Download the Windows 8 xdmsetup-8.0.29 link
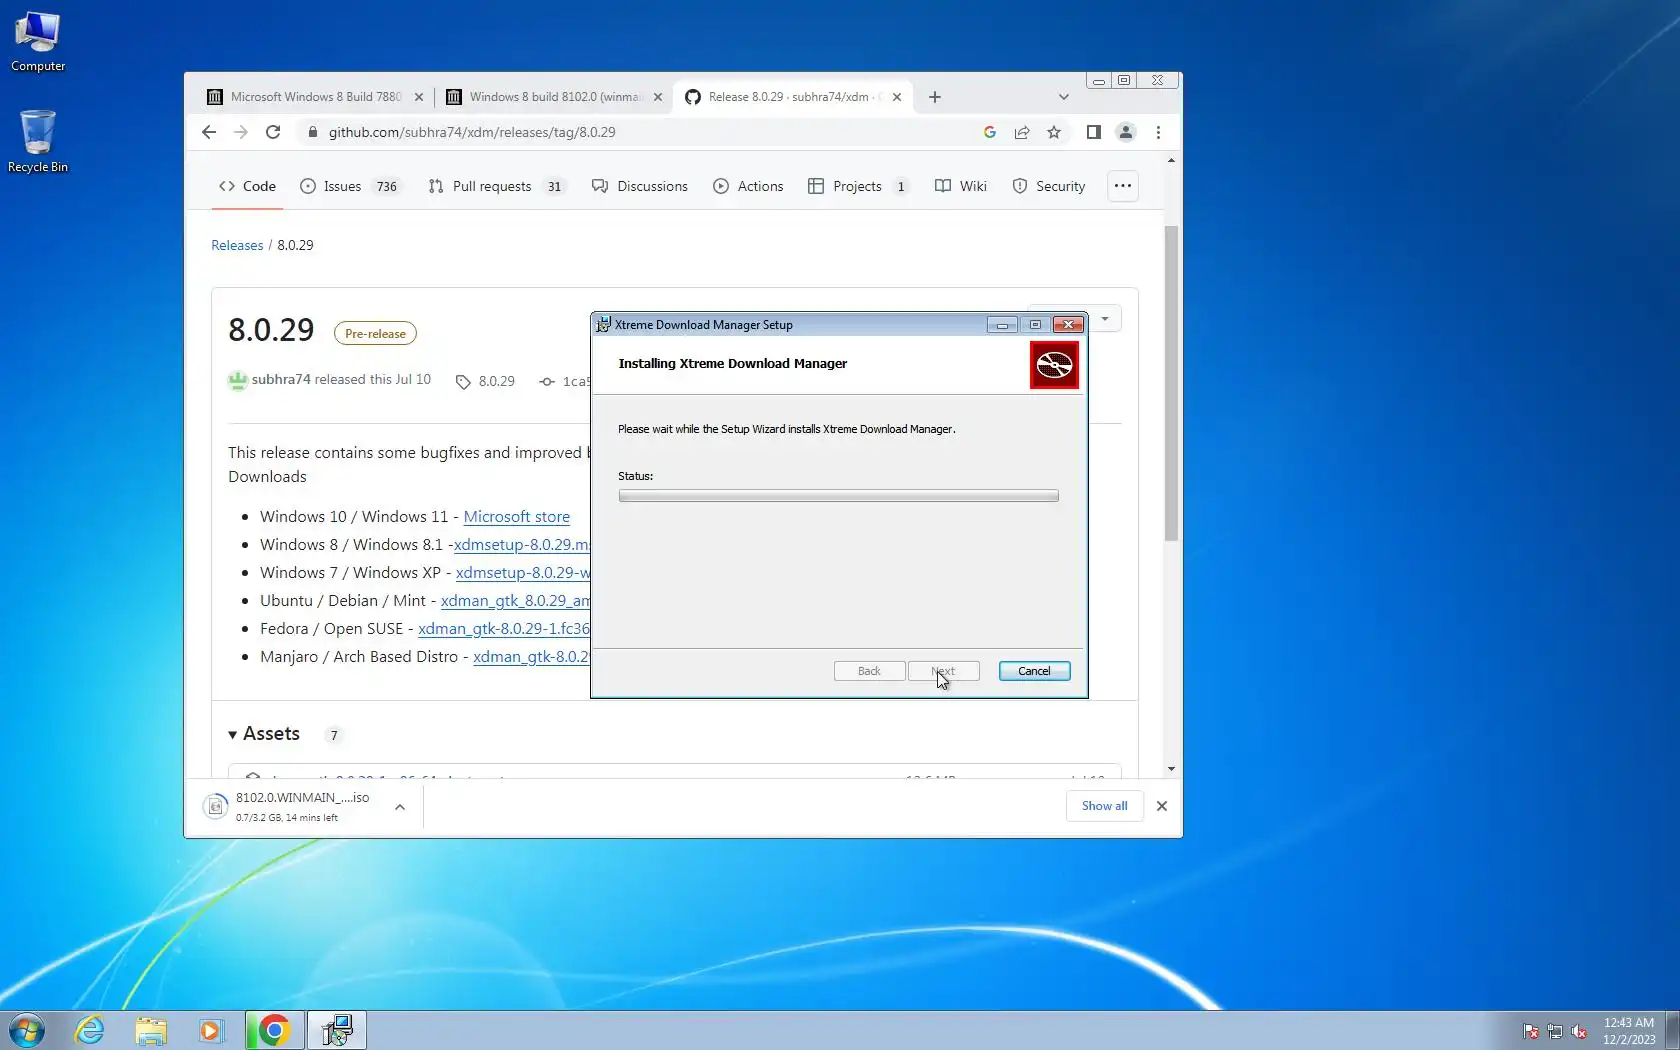 coord(522,545)
